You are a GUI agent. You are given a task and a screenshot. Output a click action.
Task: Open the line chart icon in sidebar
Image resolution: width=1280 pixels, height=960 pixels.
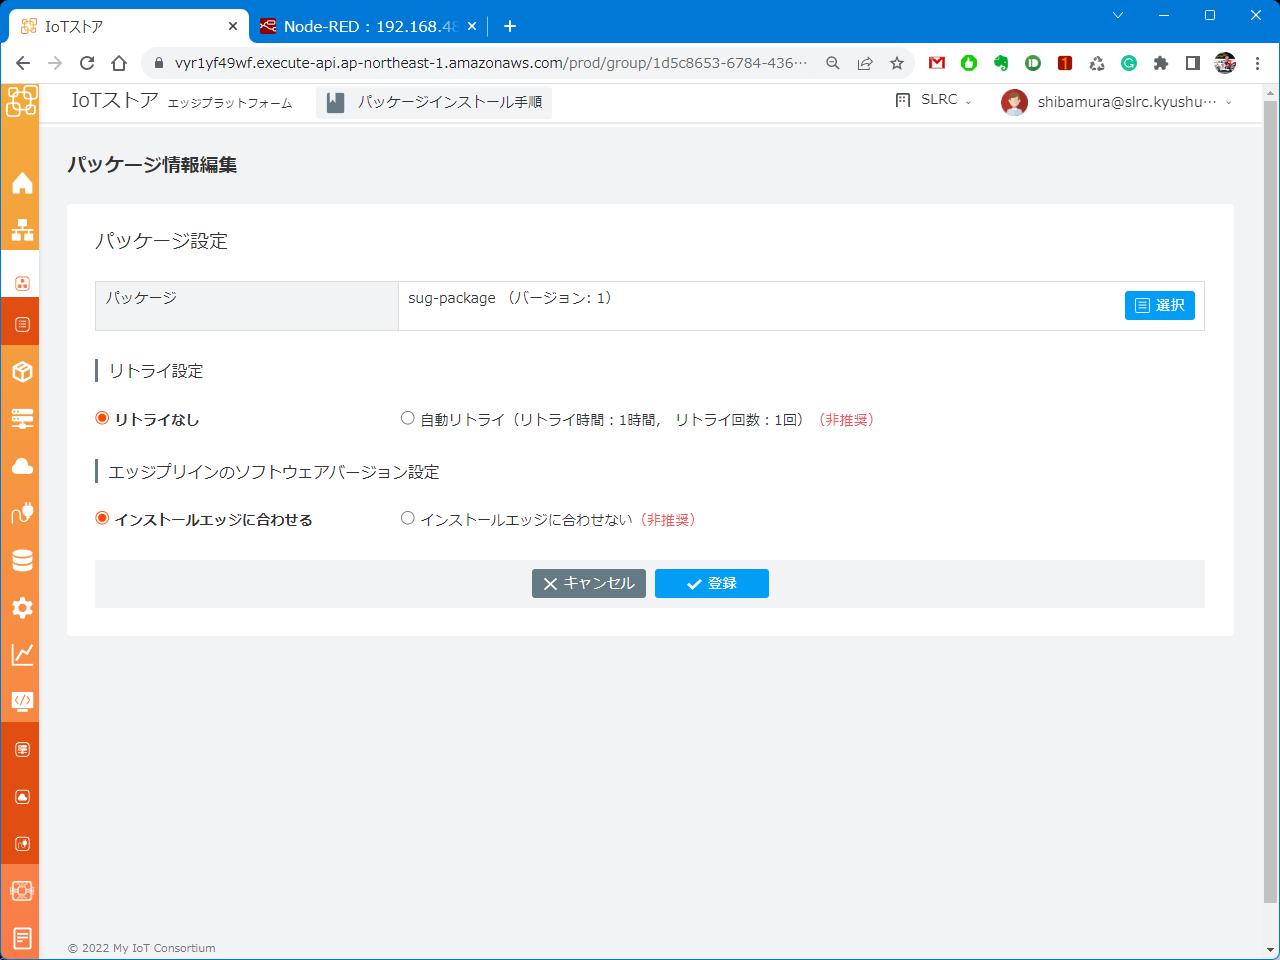click(22, 654)
